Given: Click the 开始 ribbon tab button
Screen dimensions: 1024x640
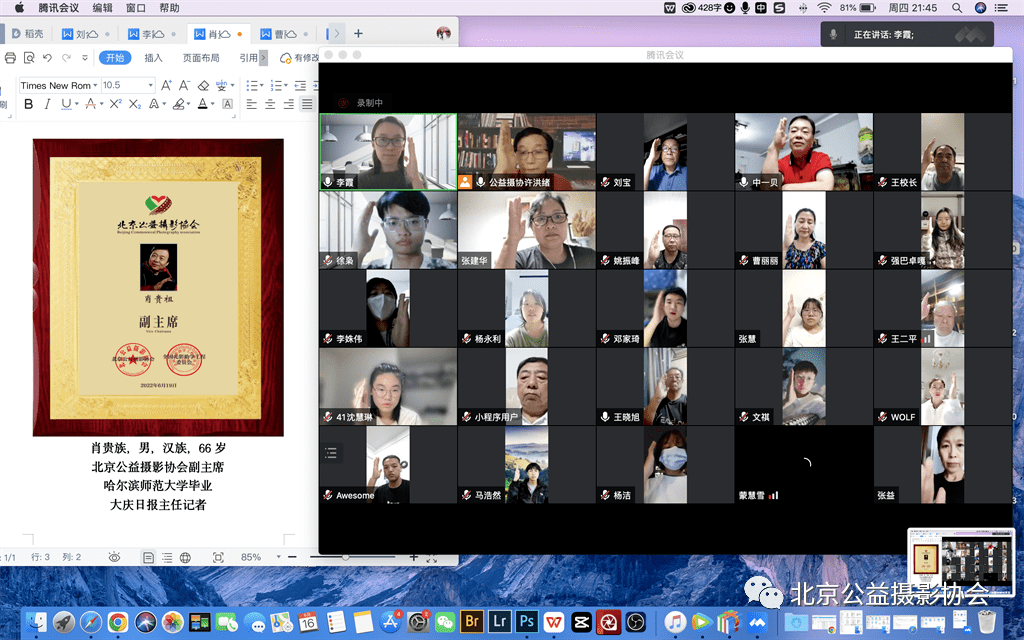Looking at the screenshot, I should (x=115, y=58).
